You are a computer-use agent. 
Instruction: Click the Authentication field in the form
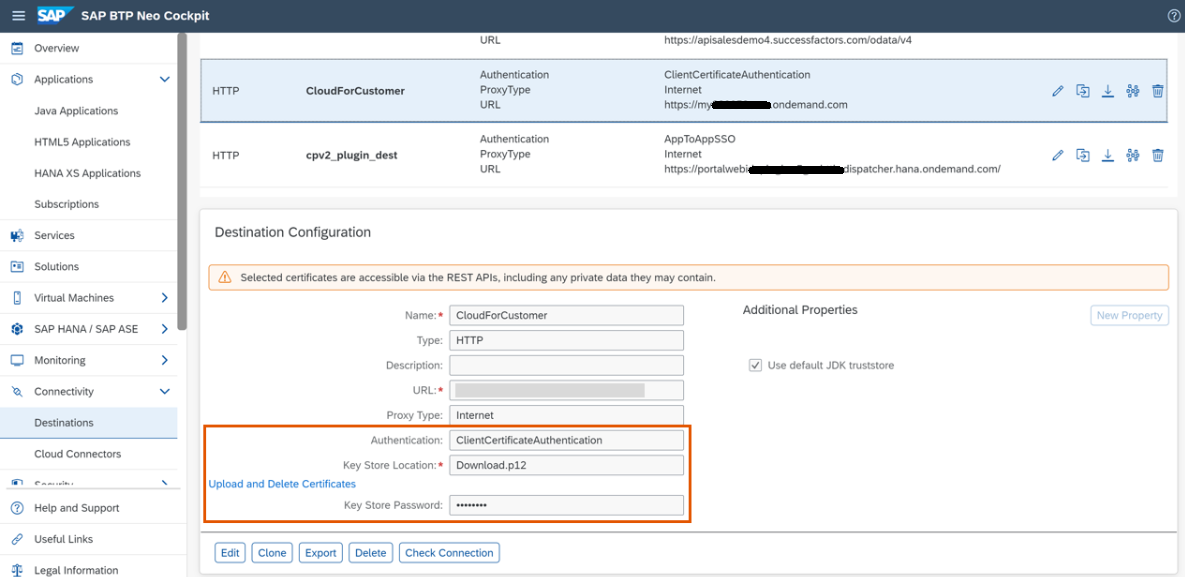(566, 440)
